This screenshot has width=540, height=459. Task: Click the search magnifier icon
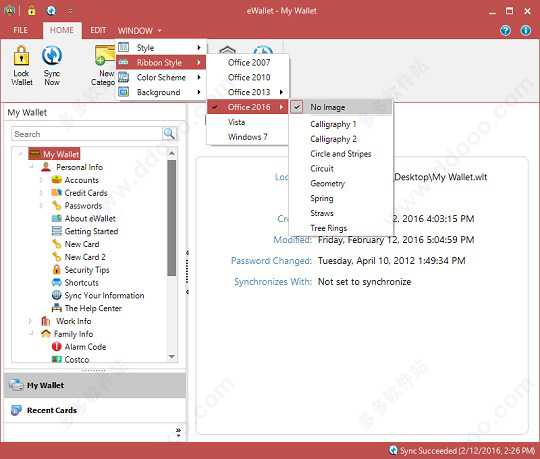pos(169,134)
